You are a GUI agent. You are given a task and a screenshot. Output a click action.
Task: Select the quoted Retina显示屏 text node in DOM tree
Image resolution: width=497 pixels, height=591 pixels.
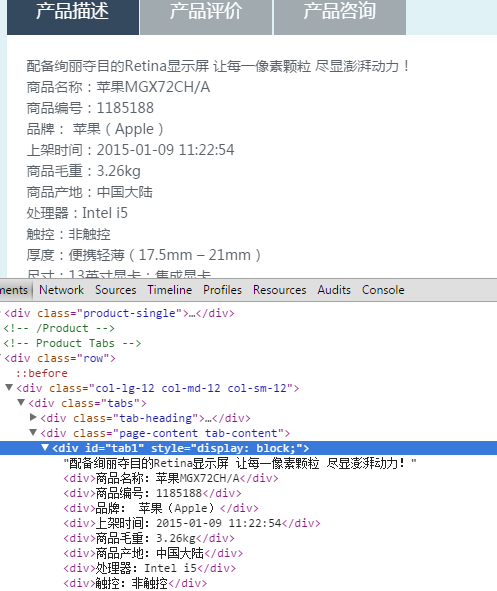click(240, 463)
